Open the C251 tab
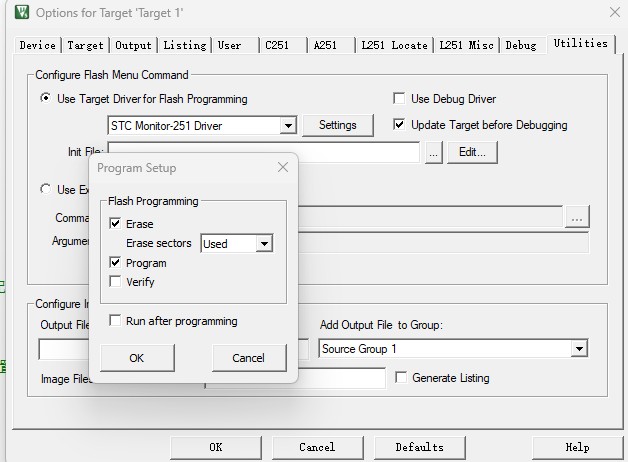This screenshot has width=628, height=462. coord(277,45)
